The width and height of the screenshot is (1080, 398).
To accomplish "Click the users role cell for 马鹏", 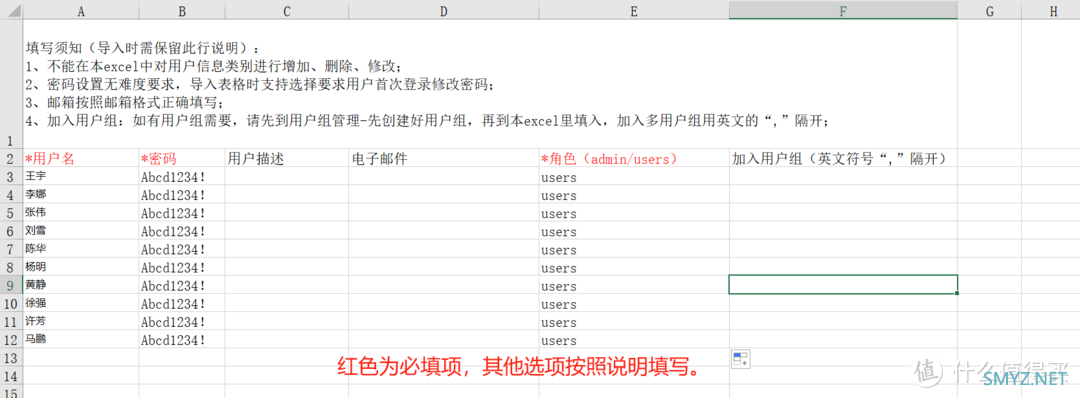I will 634,339.
